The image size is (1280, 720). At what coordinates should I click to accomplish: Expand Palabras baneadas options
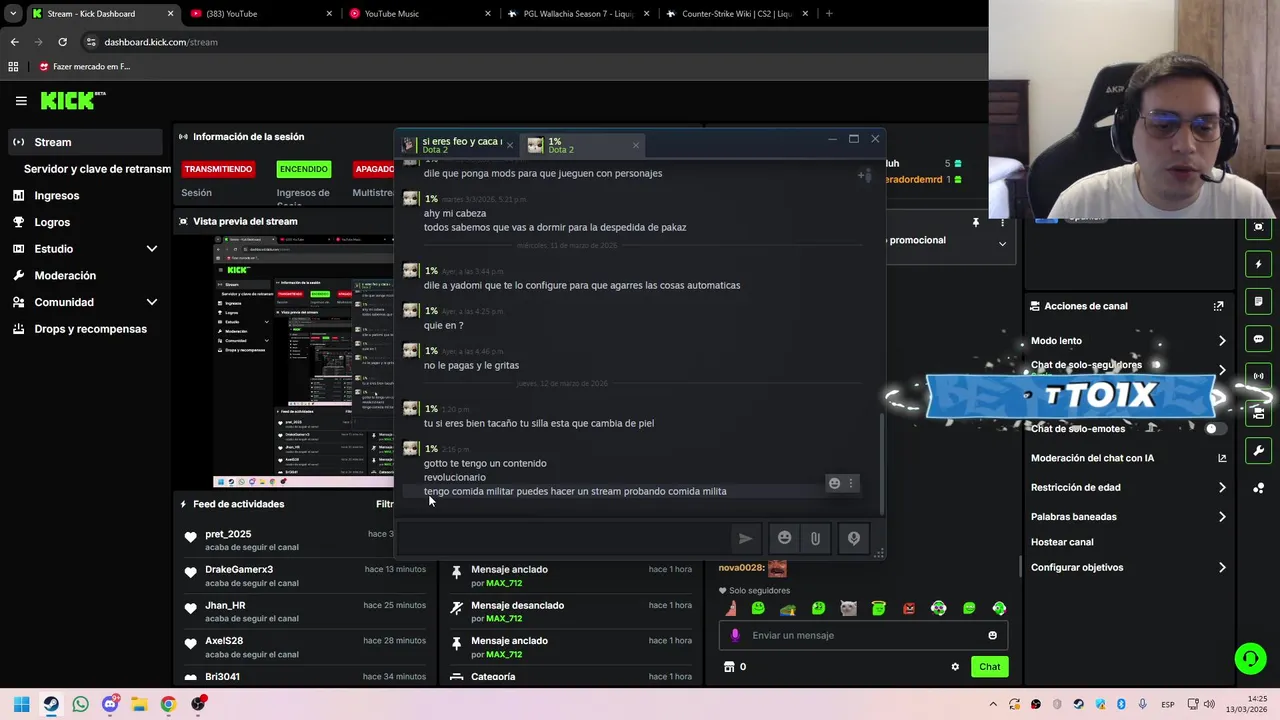[x=1222, y=517]
